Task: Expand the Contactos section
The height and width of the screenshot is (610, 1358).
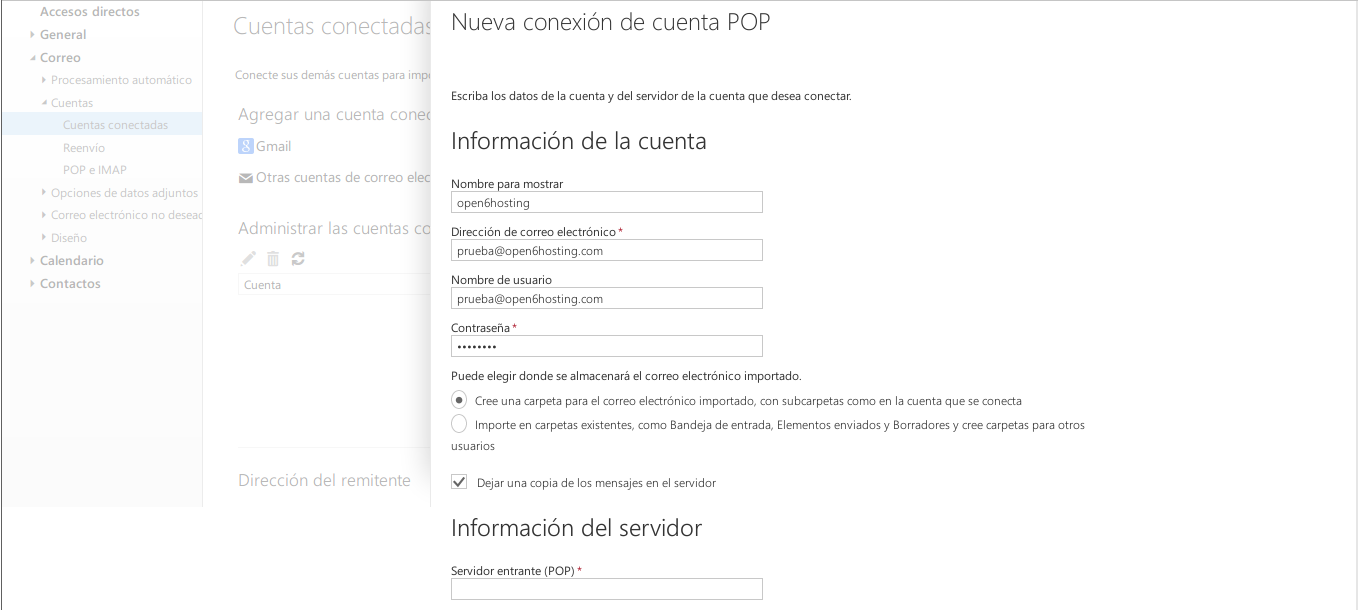Action: (x=33, y=284)
